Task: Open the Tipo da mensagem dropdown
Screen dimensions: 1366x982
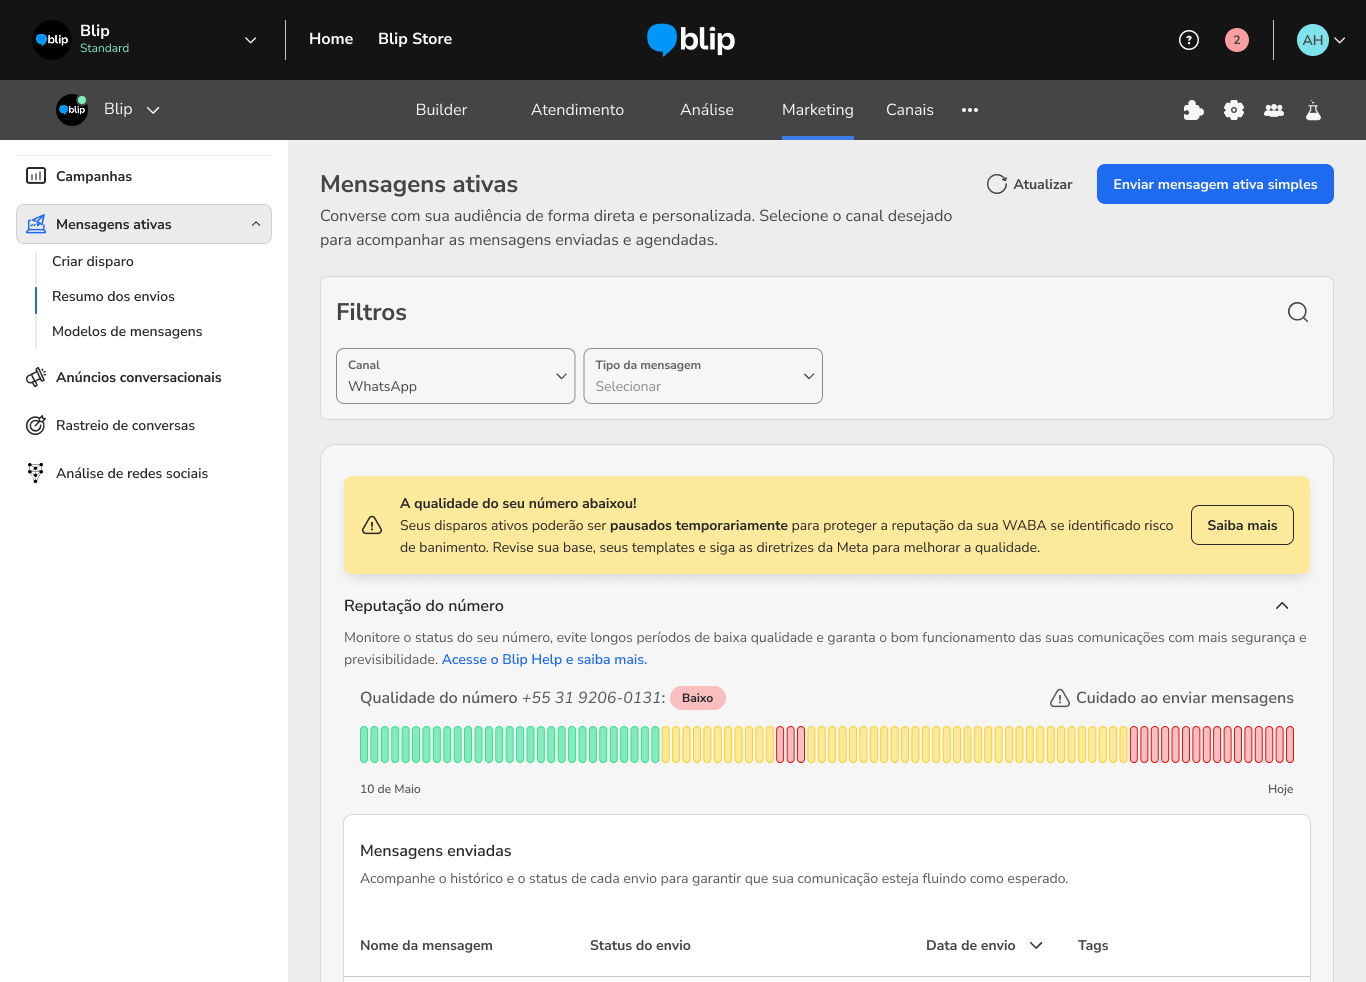Action: click(702, 376)
